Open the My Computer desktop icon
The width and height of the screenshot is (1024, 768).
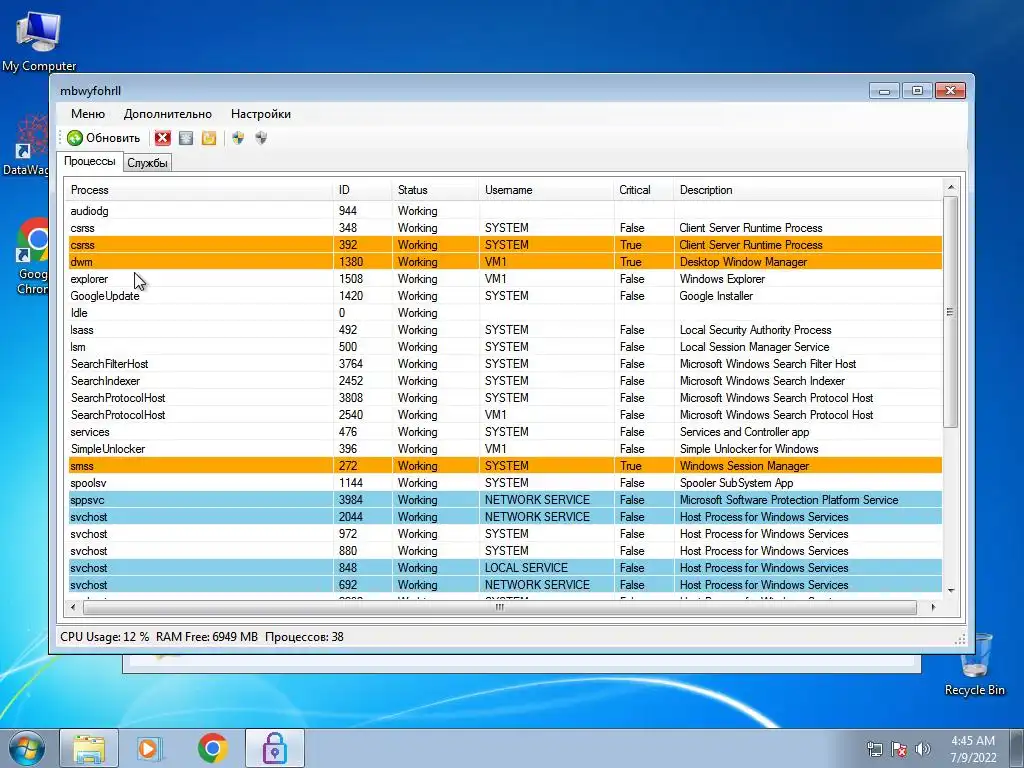pyautogui.click(x=39, y=41)
